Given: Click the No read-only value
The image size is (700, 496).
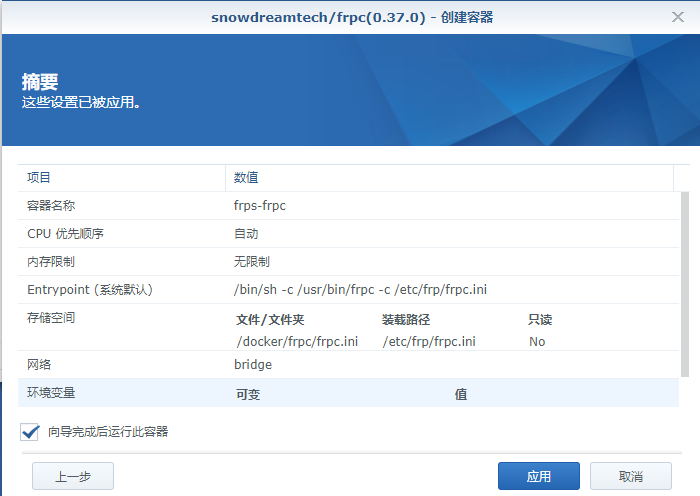Looking at the screenshot, I should pyautogui.click(x=537, y=342).
